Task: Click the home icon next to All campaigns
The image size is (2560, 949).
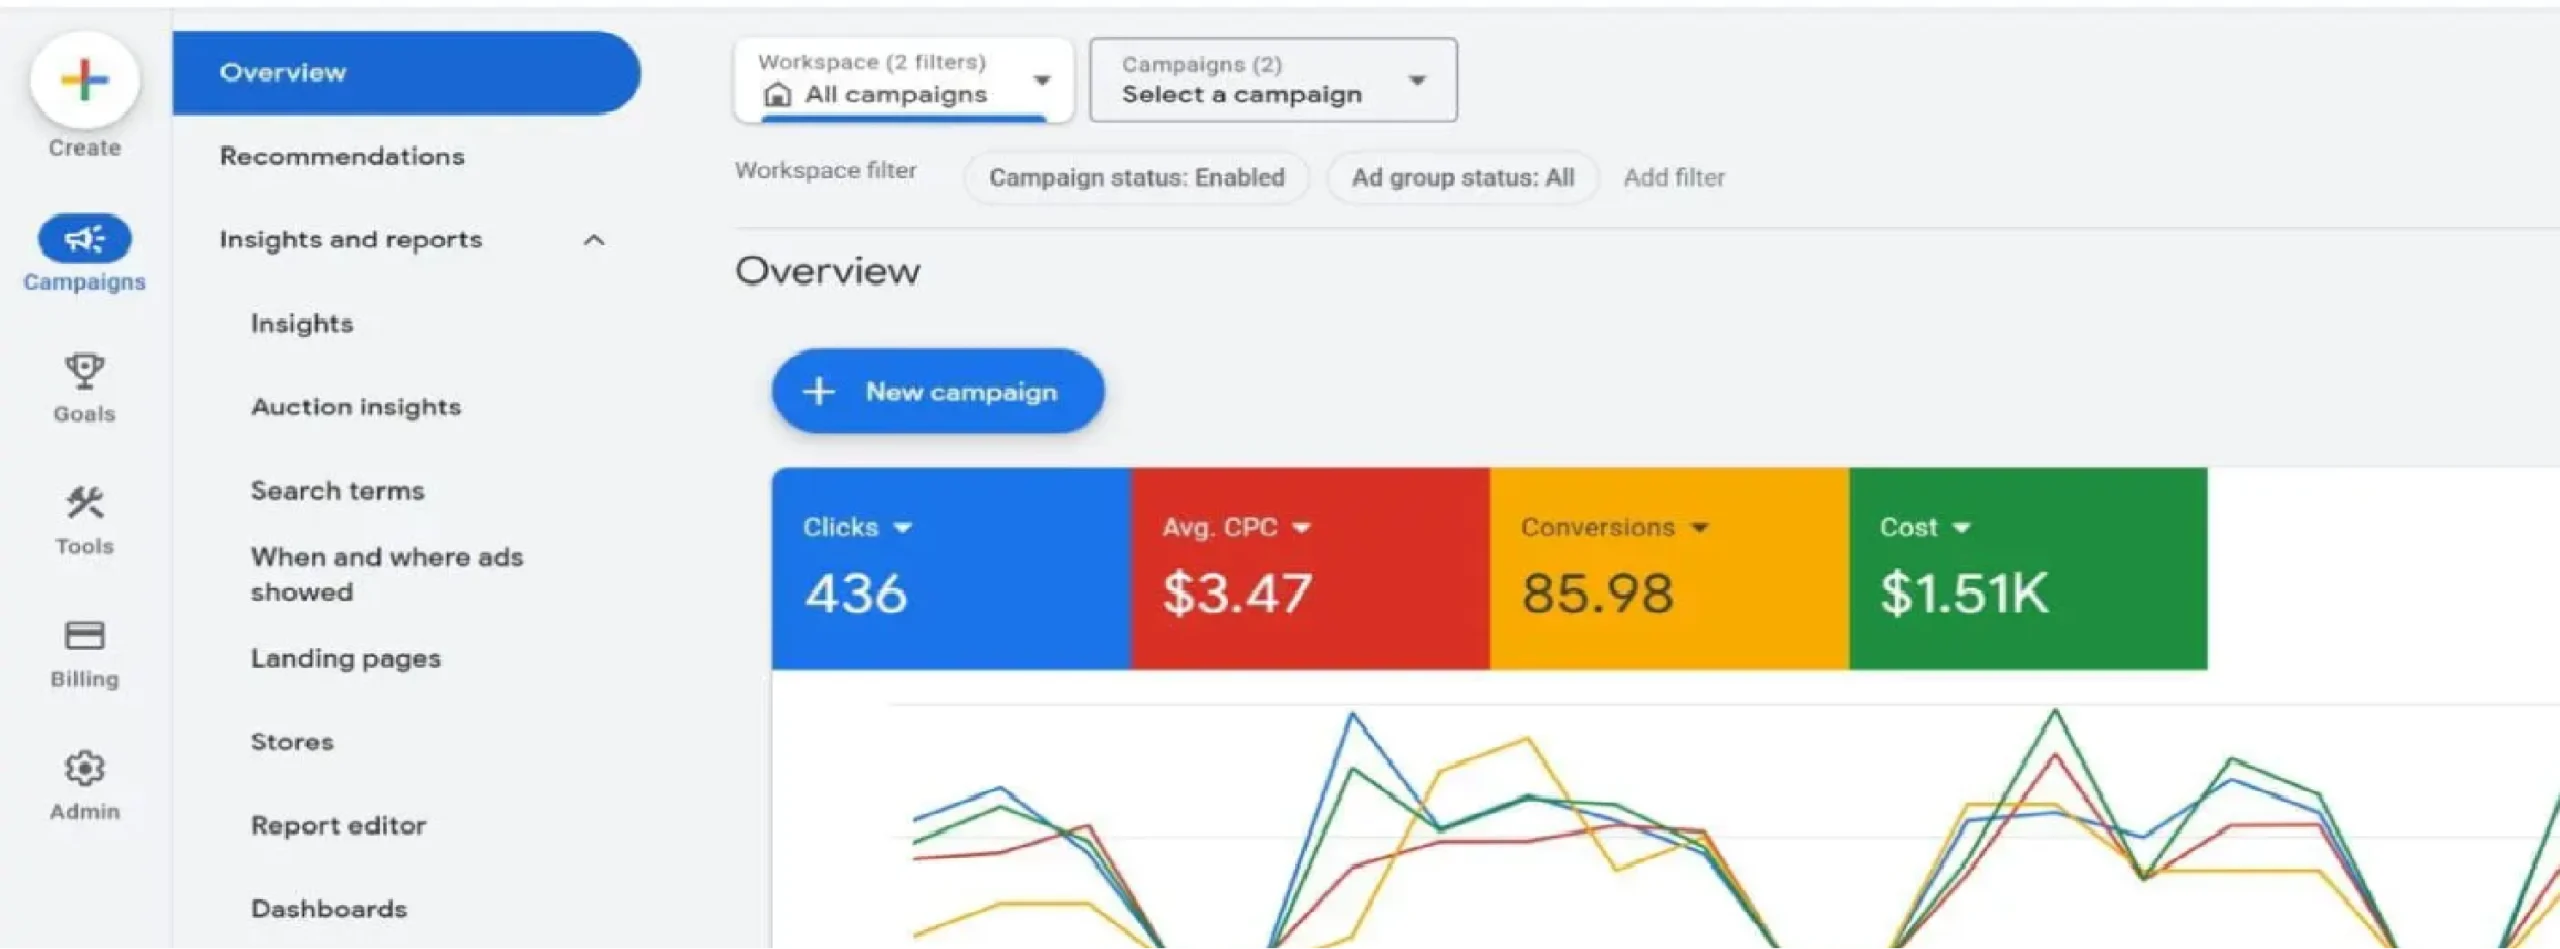Action: tap(777, 95)
